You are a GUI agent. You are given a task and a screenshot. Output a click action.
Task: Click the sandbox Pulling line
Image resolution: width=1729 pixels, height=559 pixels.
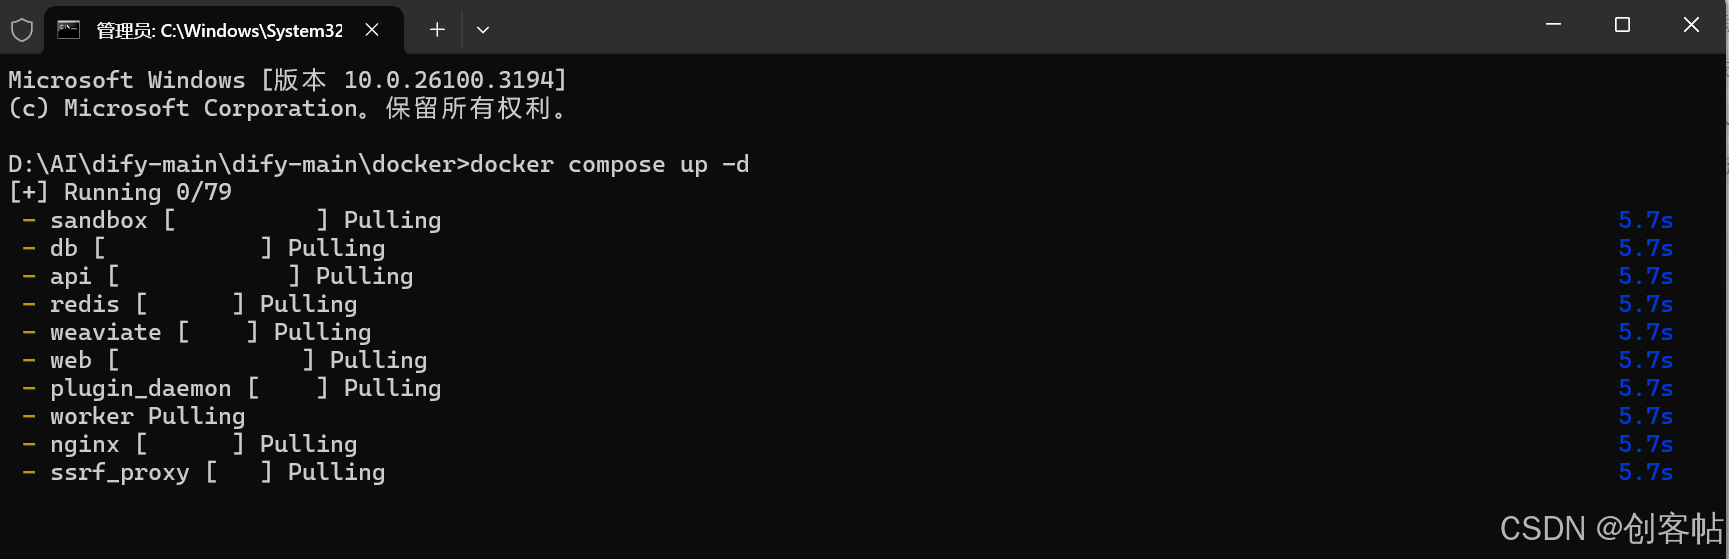(x=232, y=220)
